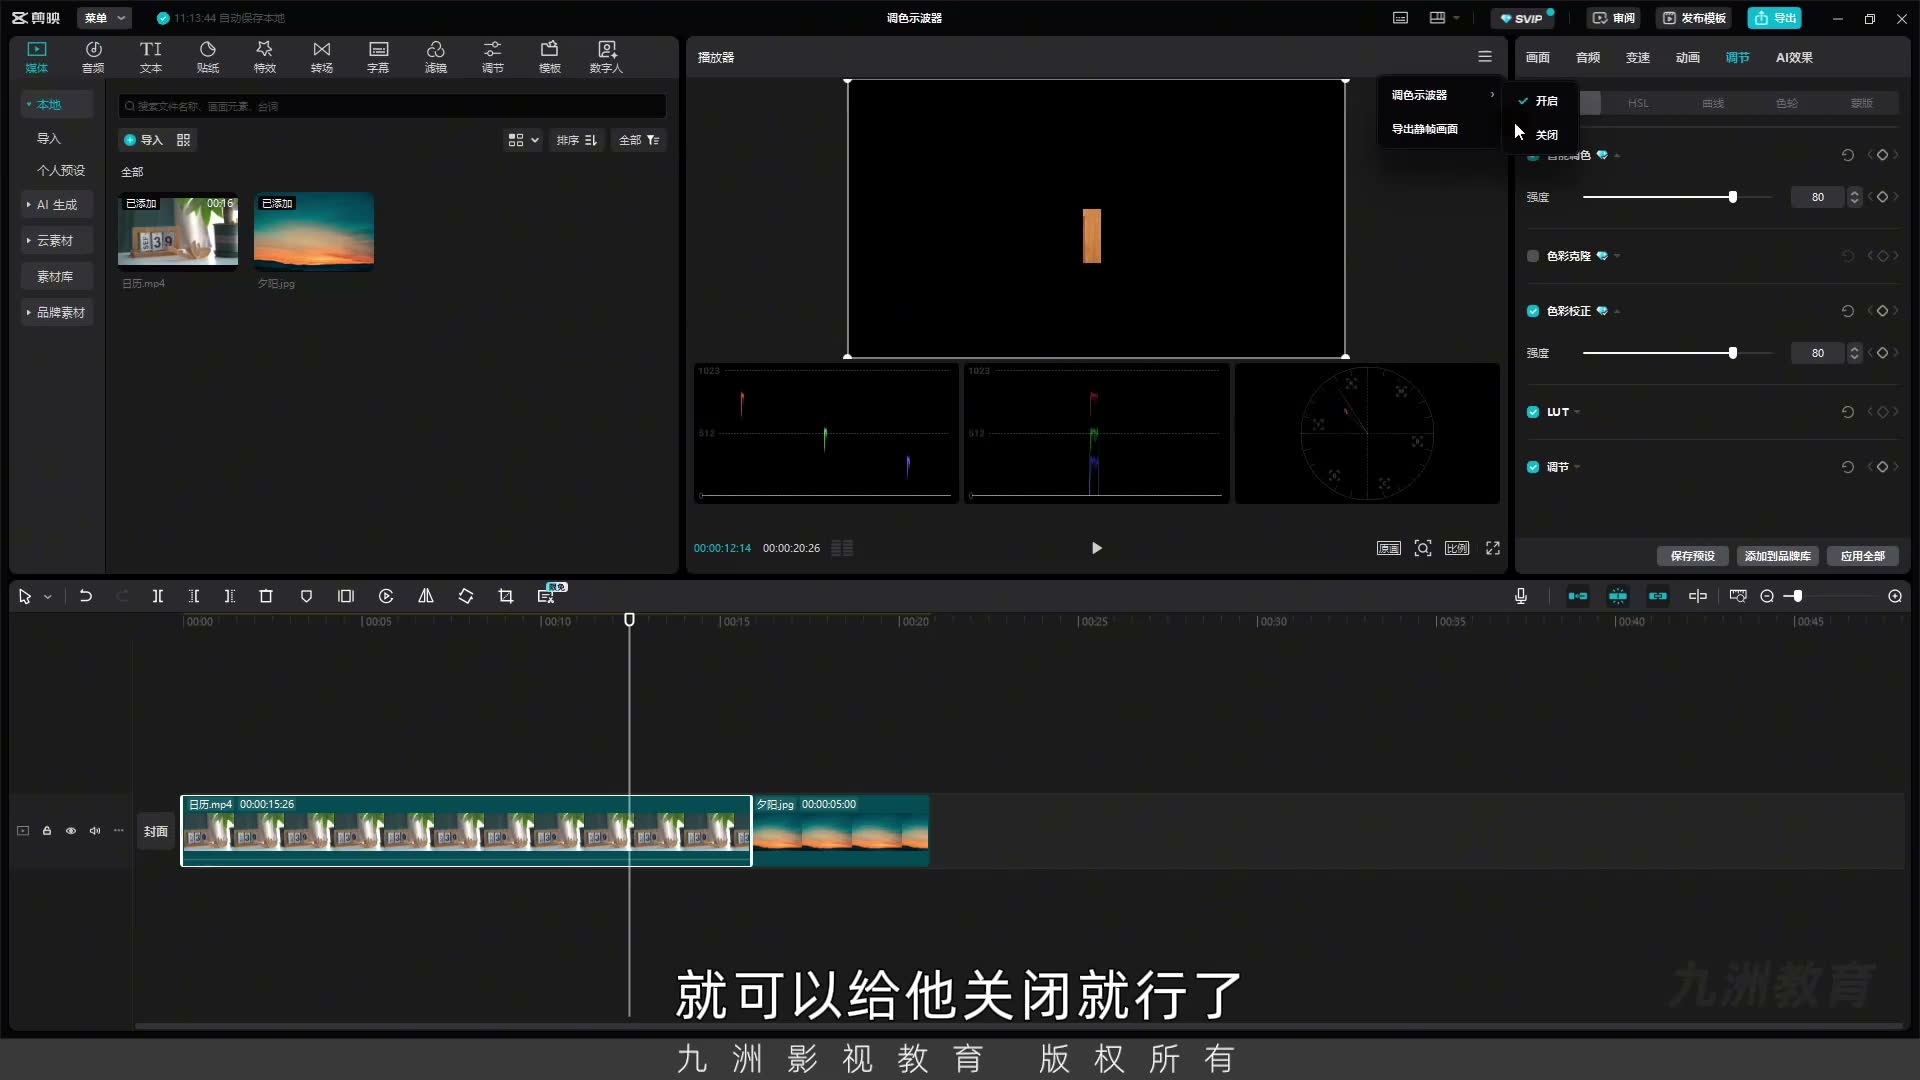Click the mirror flip icon in timeline toolbar
Image resolution: width=1920 pixels, height=1080 pixels.
pos(426,596)
